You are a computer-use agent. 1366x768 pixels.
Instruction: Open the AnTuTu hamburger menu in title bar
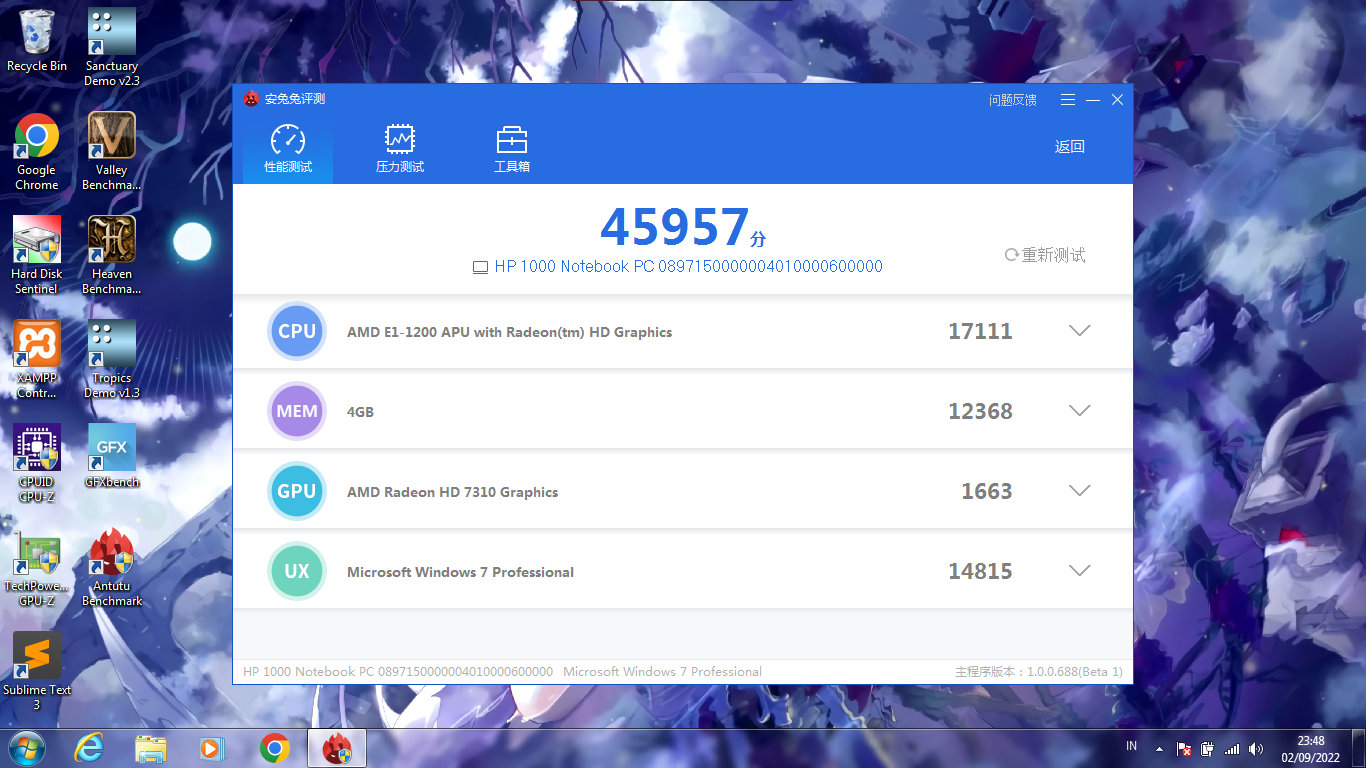pyautogui.click(x=1068, y=100)
